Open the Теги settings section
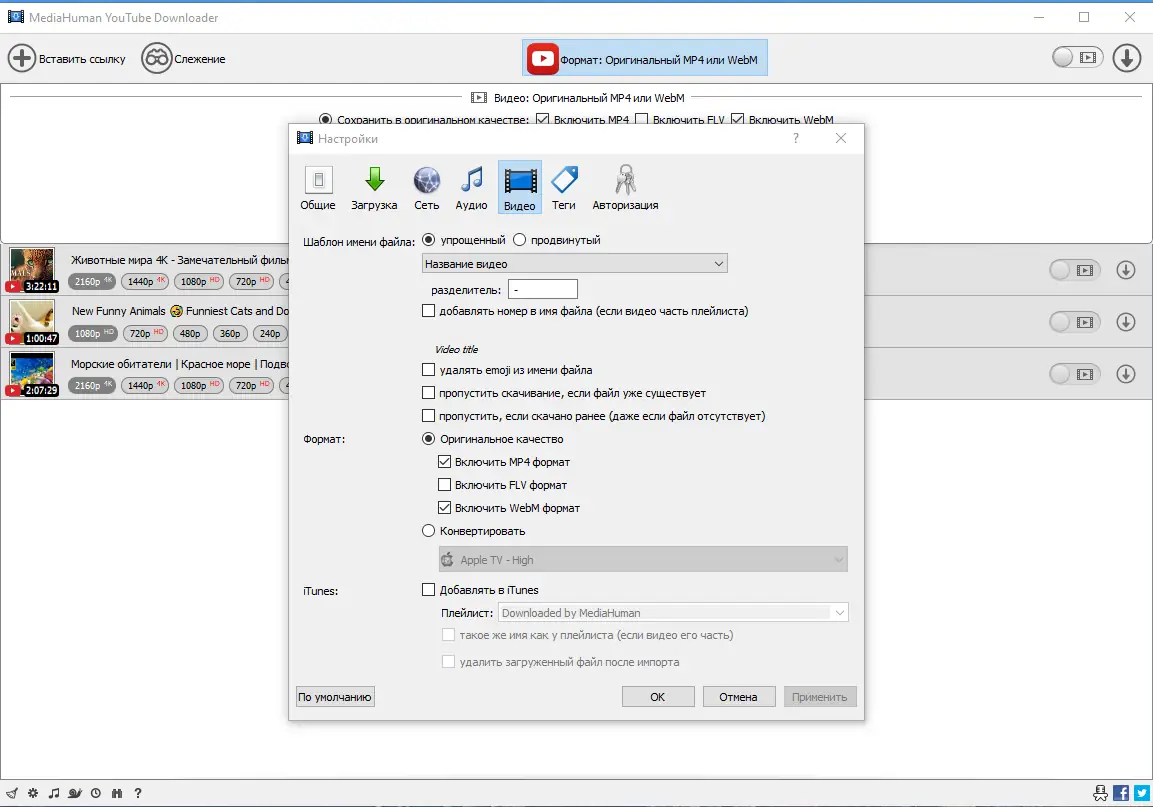Viewport: 1153px width, 807px height. coord(563,186)
